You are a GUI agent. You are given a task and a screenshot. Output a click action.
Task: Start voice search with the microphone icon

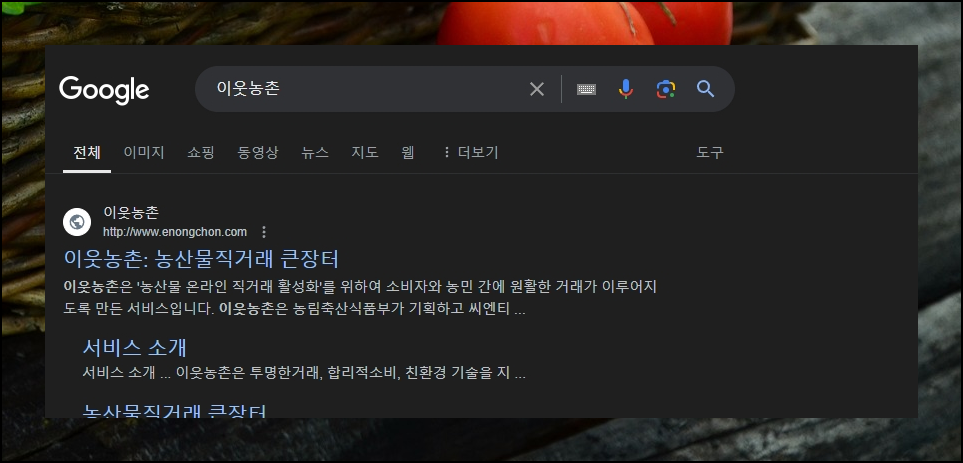pos(625,90)
